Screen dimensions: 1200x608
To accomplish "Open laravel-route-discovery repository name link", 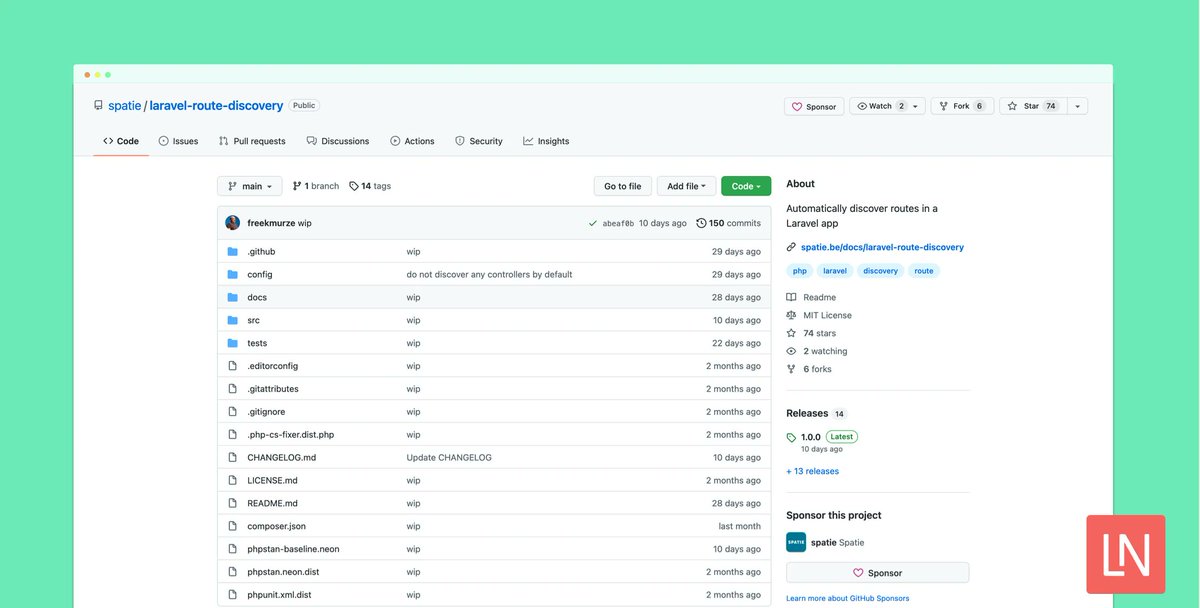I will point(216,105).
